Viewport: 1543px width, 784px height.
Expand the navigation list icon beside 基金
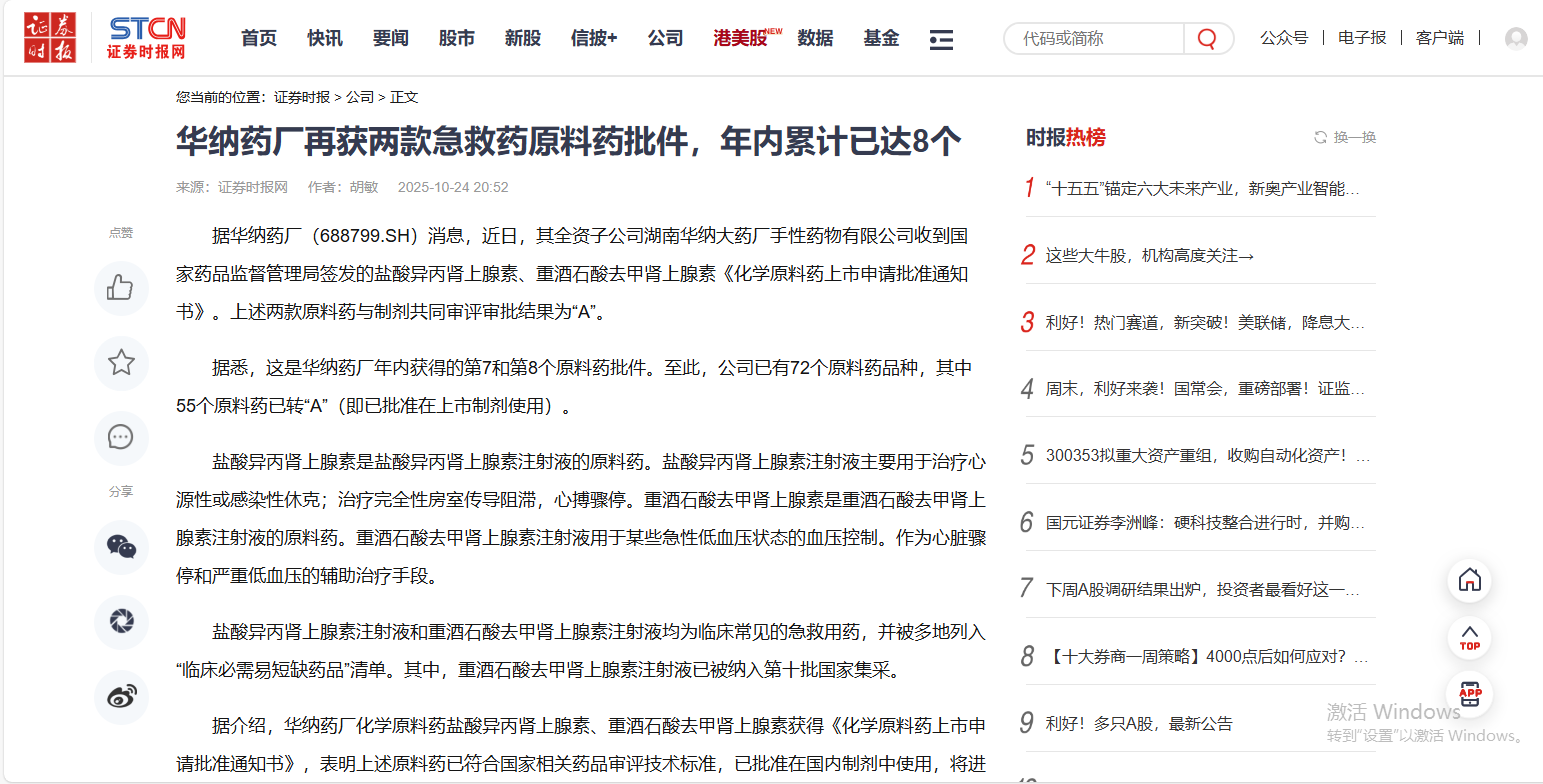940,38
